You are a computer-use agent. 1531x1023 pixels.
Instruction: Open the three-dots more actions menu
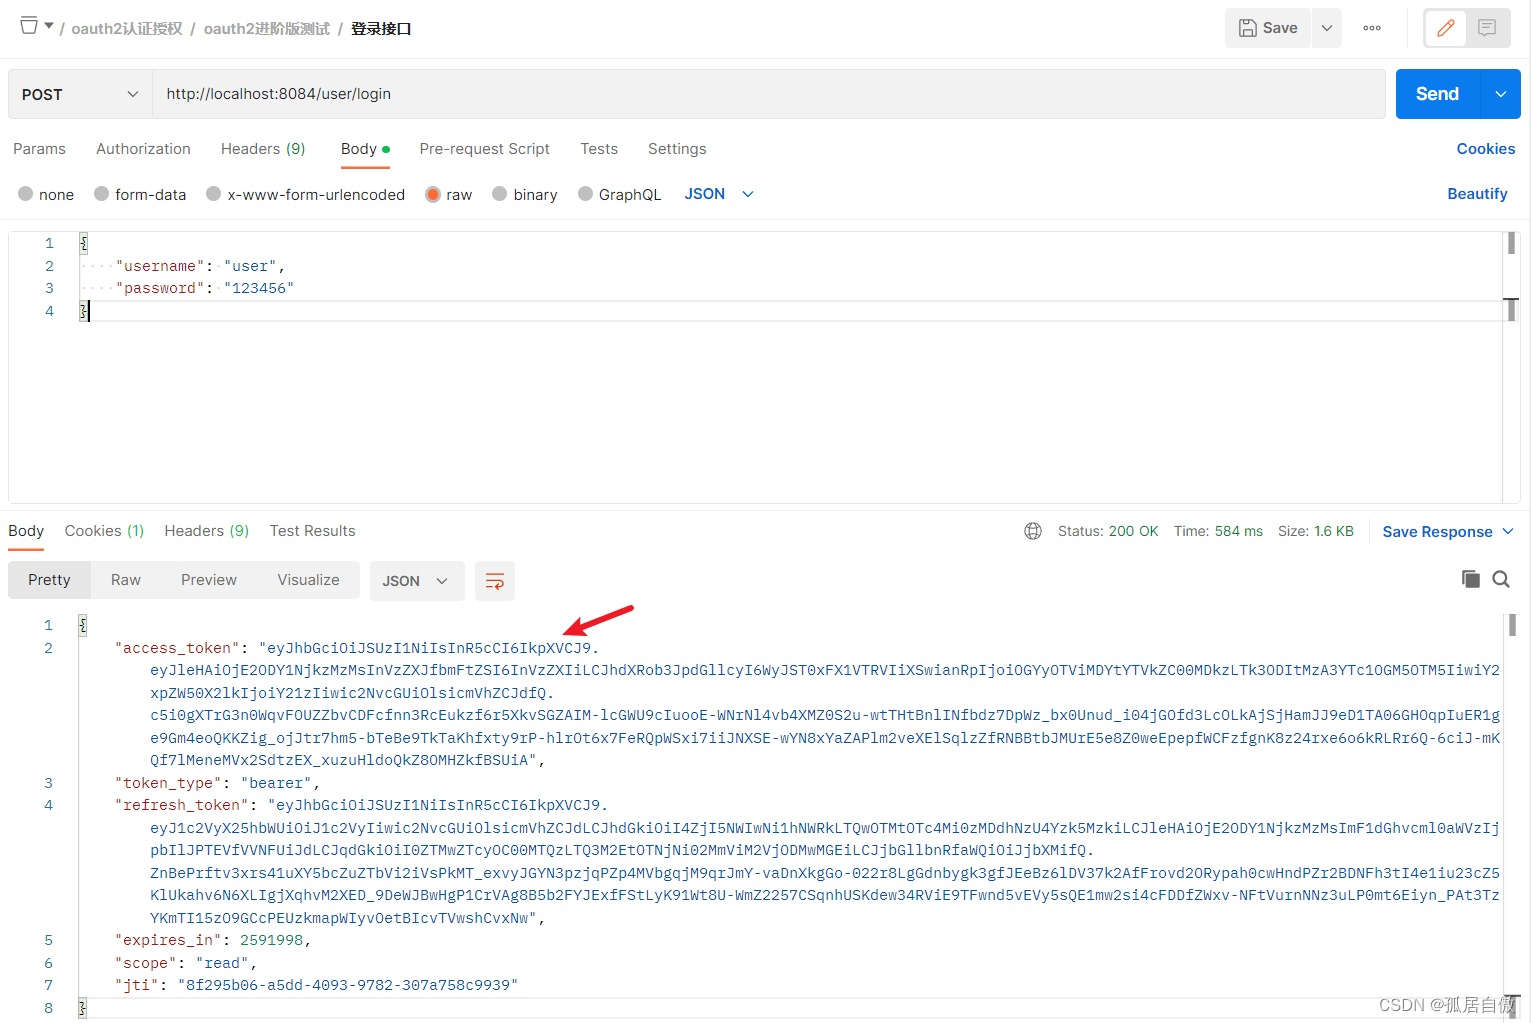(1372, 28)
